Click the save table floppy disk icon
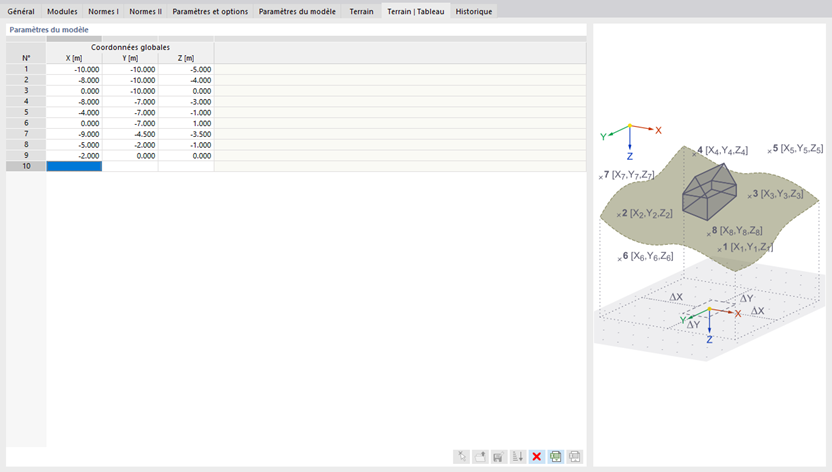This screenshot has height=472, width=832. click(499, 457)
